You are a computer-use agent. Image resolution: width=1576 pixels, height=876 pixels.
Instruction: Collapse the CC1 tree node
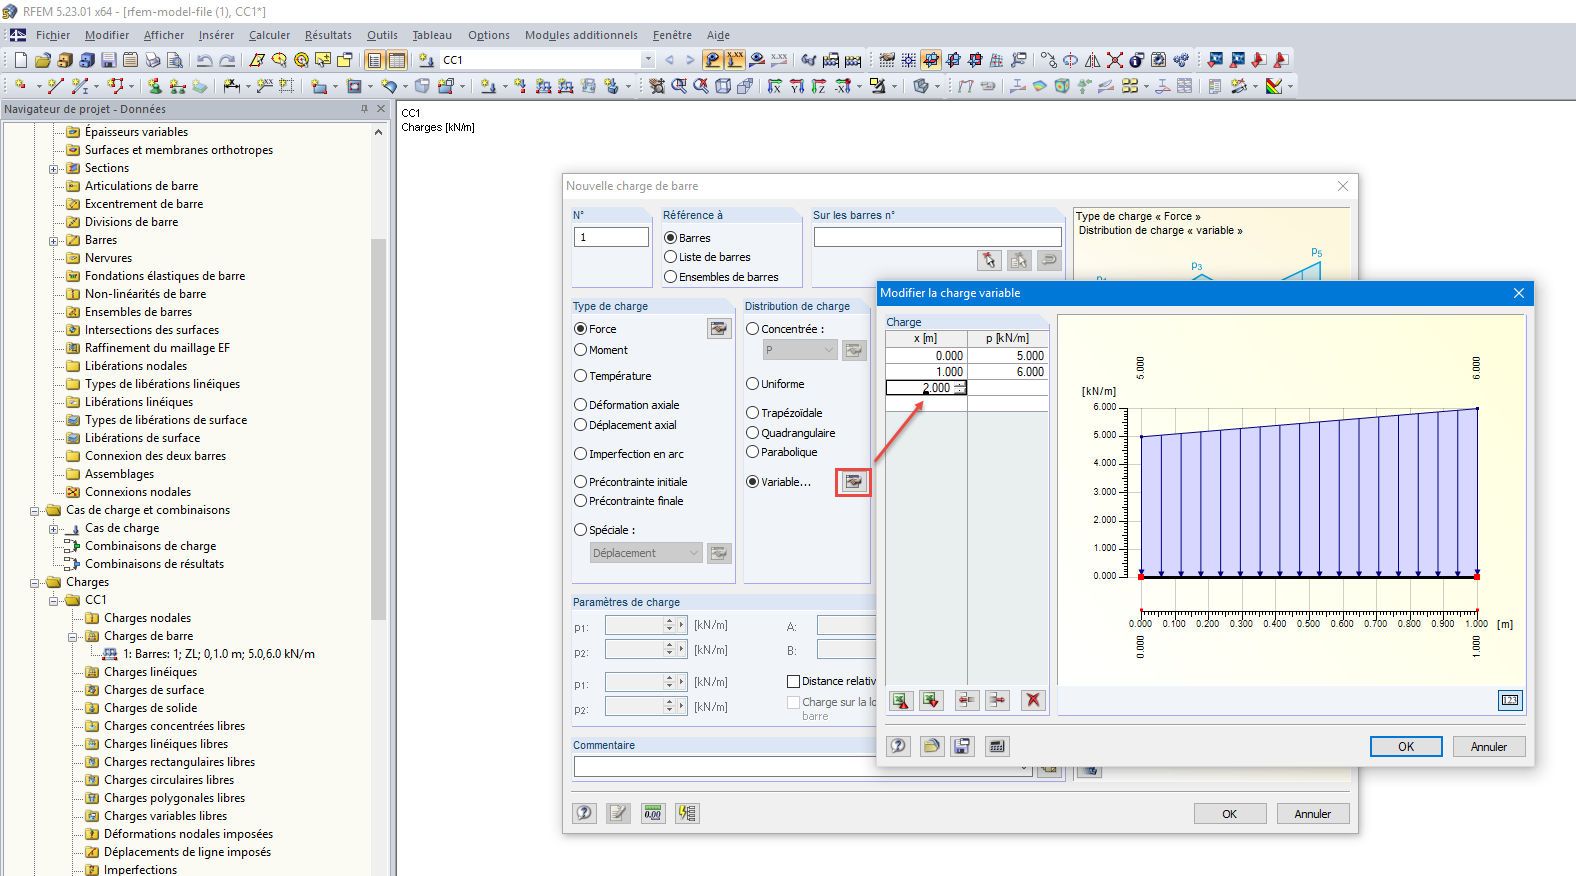point(54,601)
